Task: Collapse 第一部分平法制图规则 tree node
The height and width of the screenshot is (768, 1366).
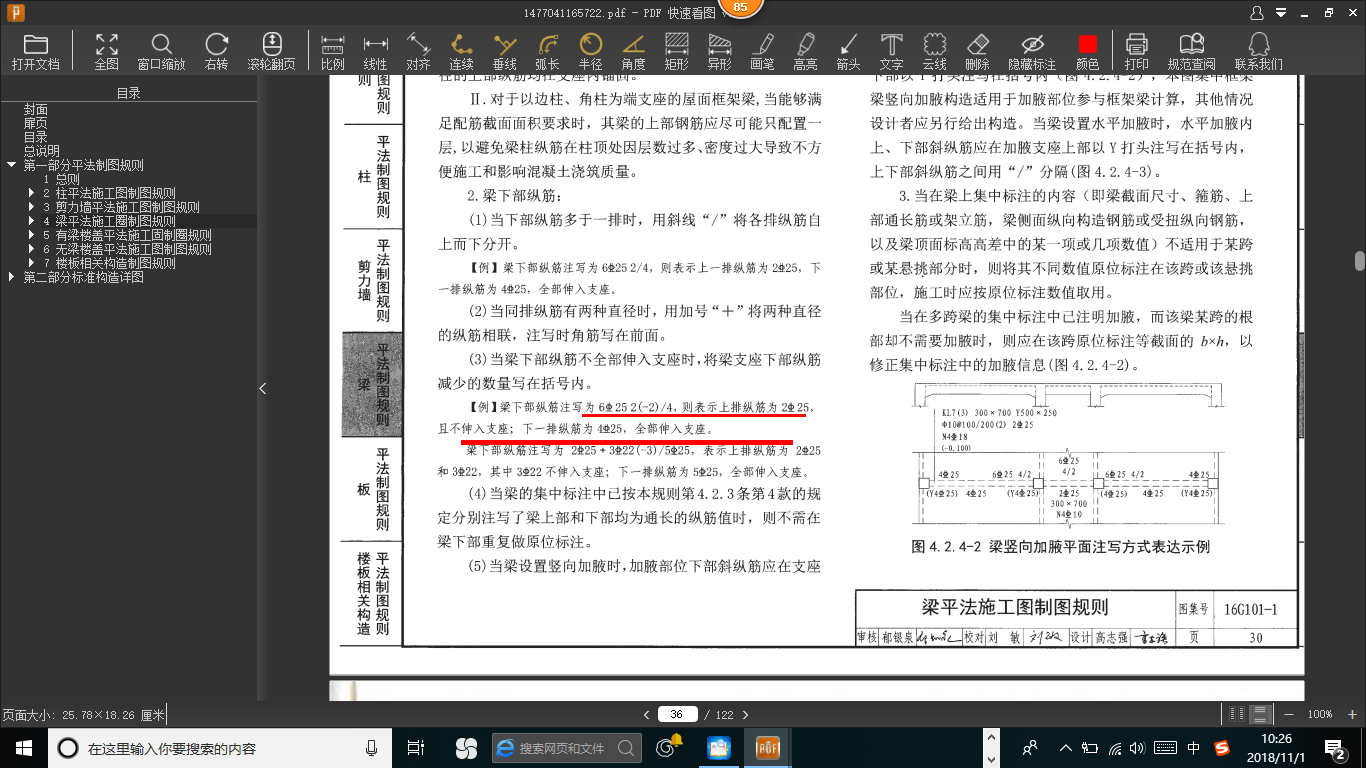Action: click(x=11, y=165)
